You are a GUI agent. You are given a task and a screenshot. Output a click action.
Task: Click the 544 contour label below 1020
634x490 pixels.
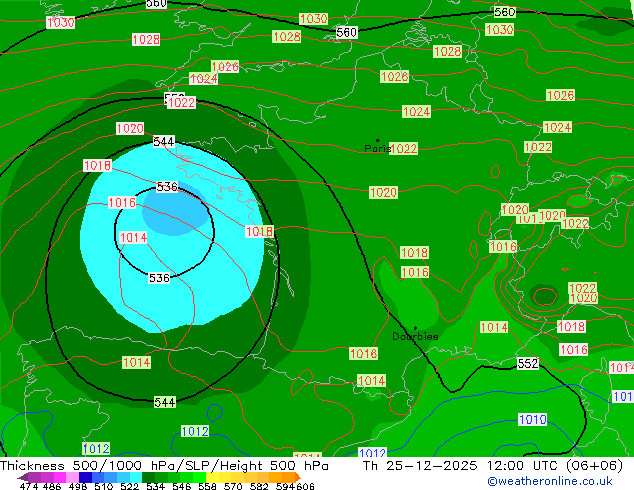164,142
